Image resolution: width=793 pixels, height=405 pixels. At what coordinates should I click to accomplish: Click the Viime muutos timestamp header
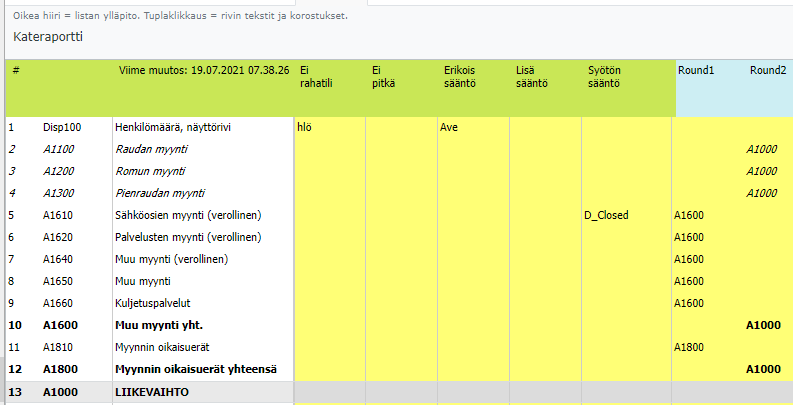(x=204, y=71)
